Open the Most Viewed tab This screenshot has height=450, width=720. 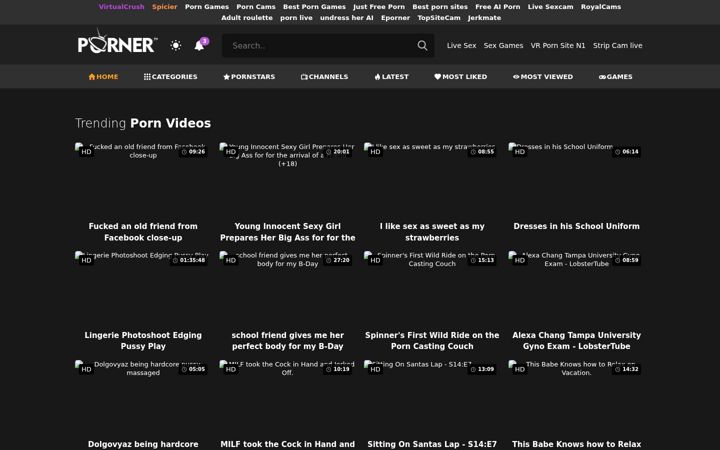coord(543,77)
